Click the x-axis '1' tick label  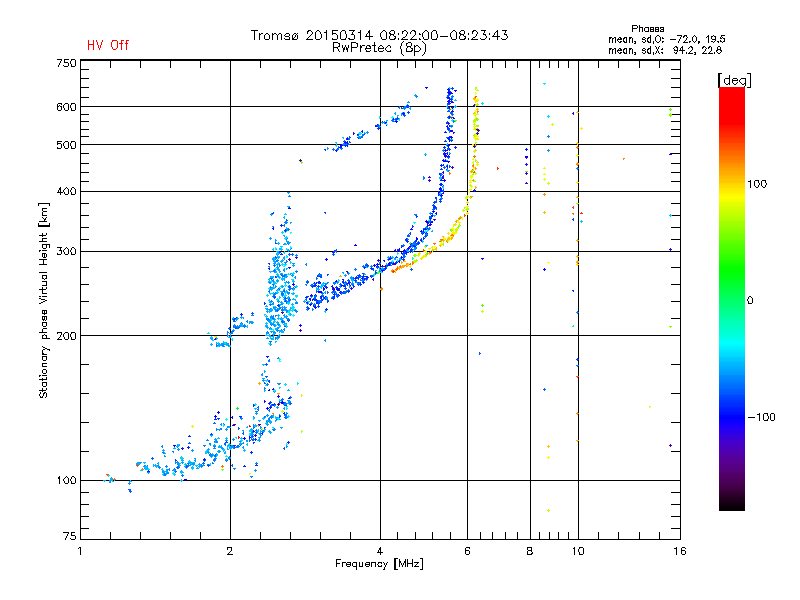(x=80, y=551)
